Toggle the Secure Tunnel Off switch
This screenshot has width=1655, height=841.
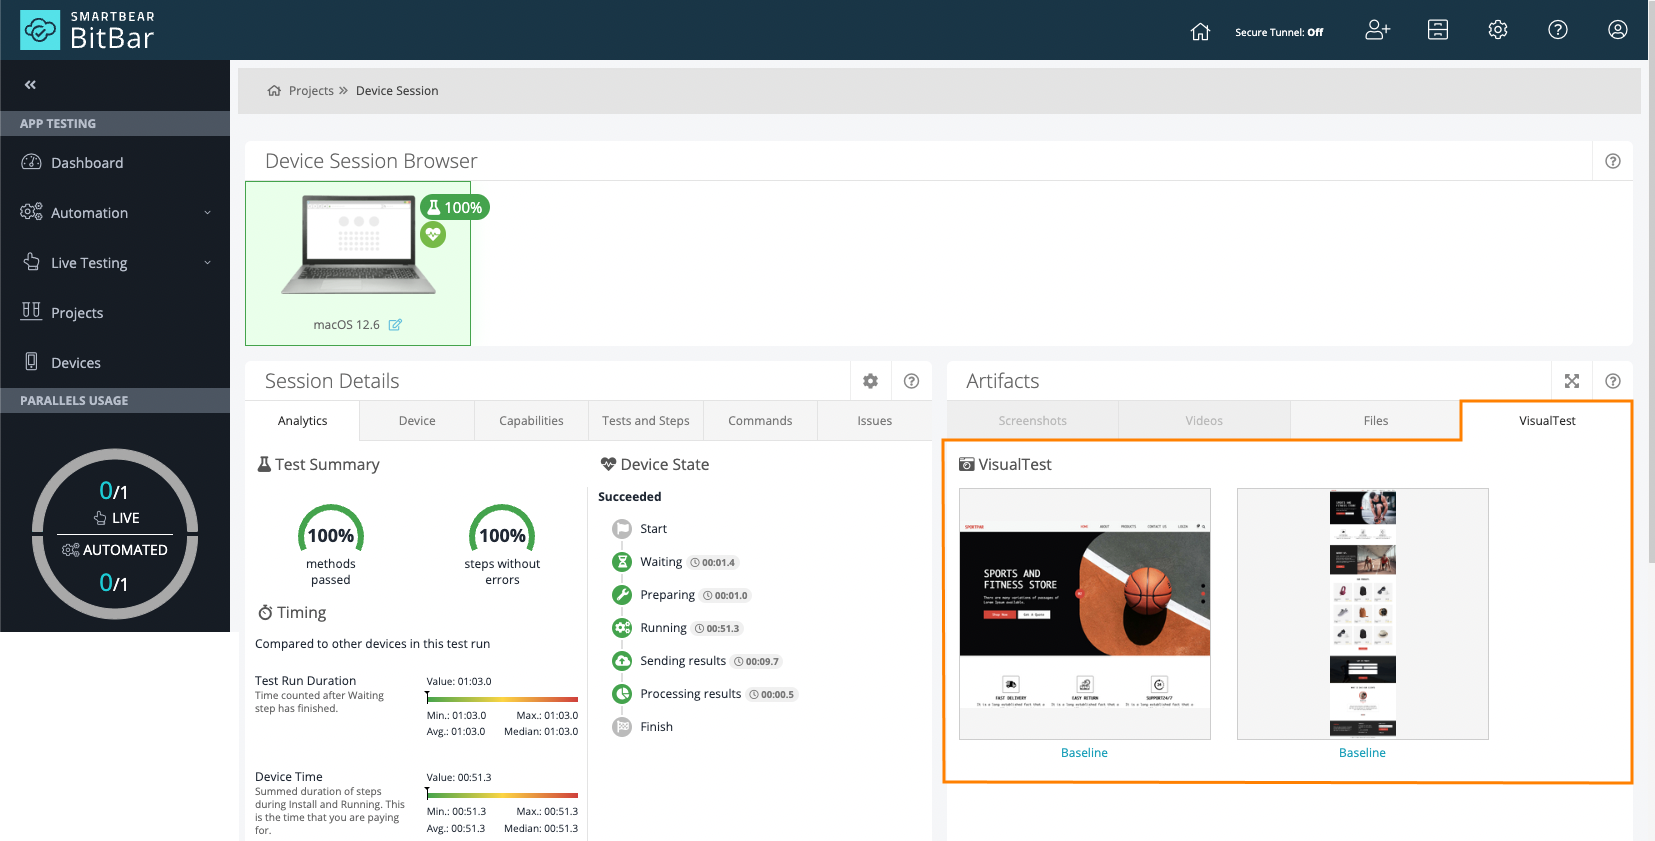tap(1278, 32)
